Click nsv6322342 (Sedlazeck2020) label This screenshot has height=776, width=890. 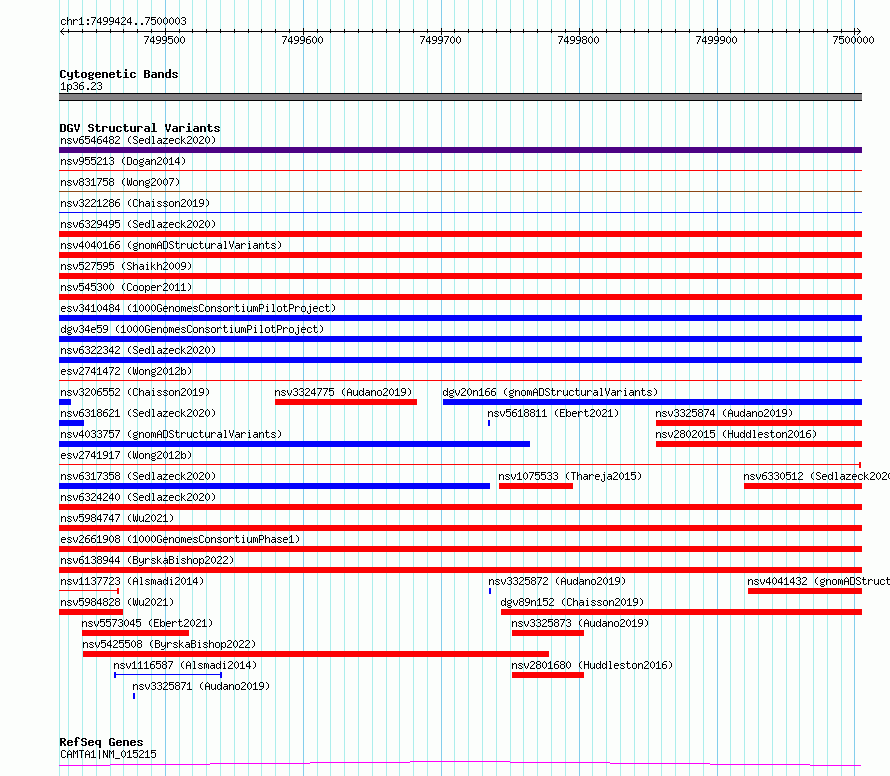[138, 350]
